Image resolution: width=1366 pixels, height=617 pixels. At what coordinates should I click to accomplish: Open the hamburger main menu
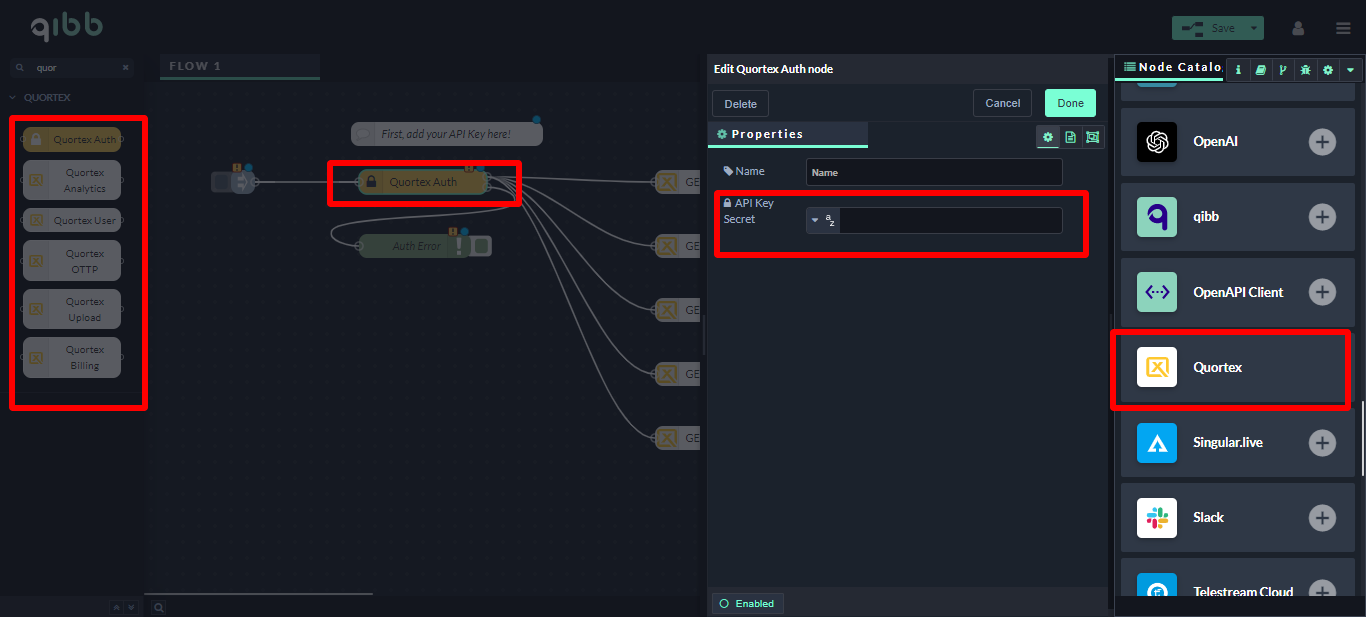point(1343,28)
